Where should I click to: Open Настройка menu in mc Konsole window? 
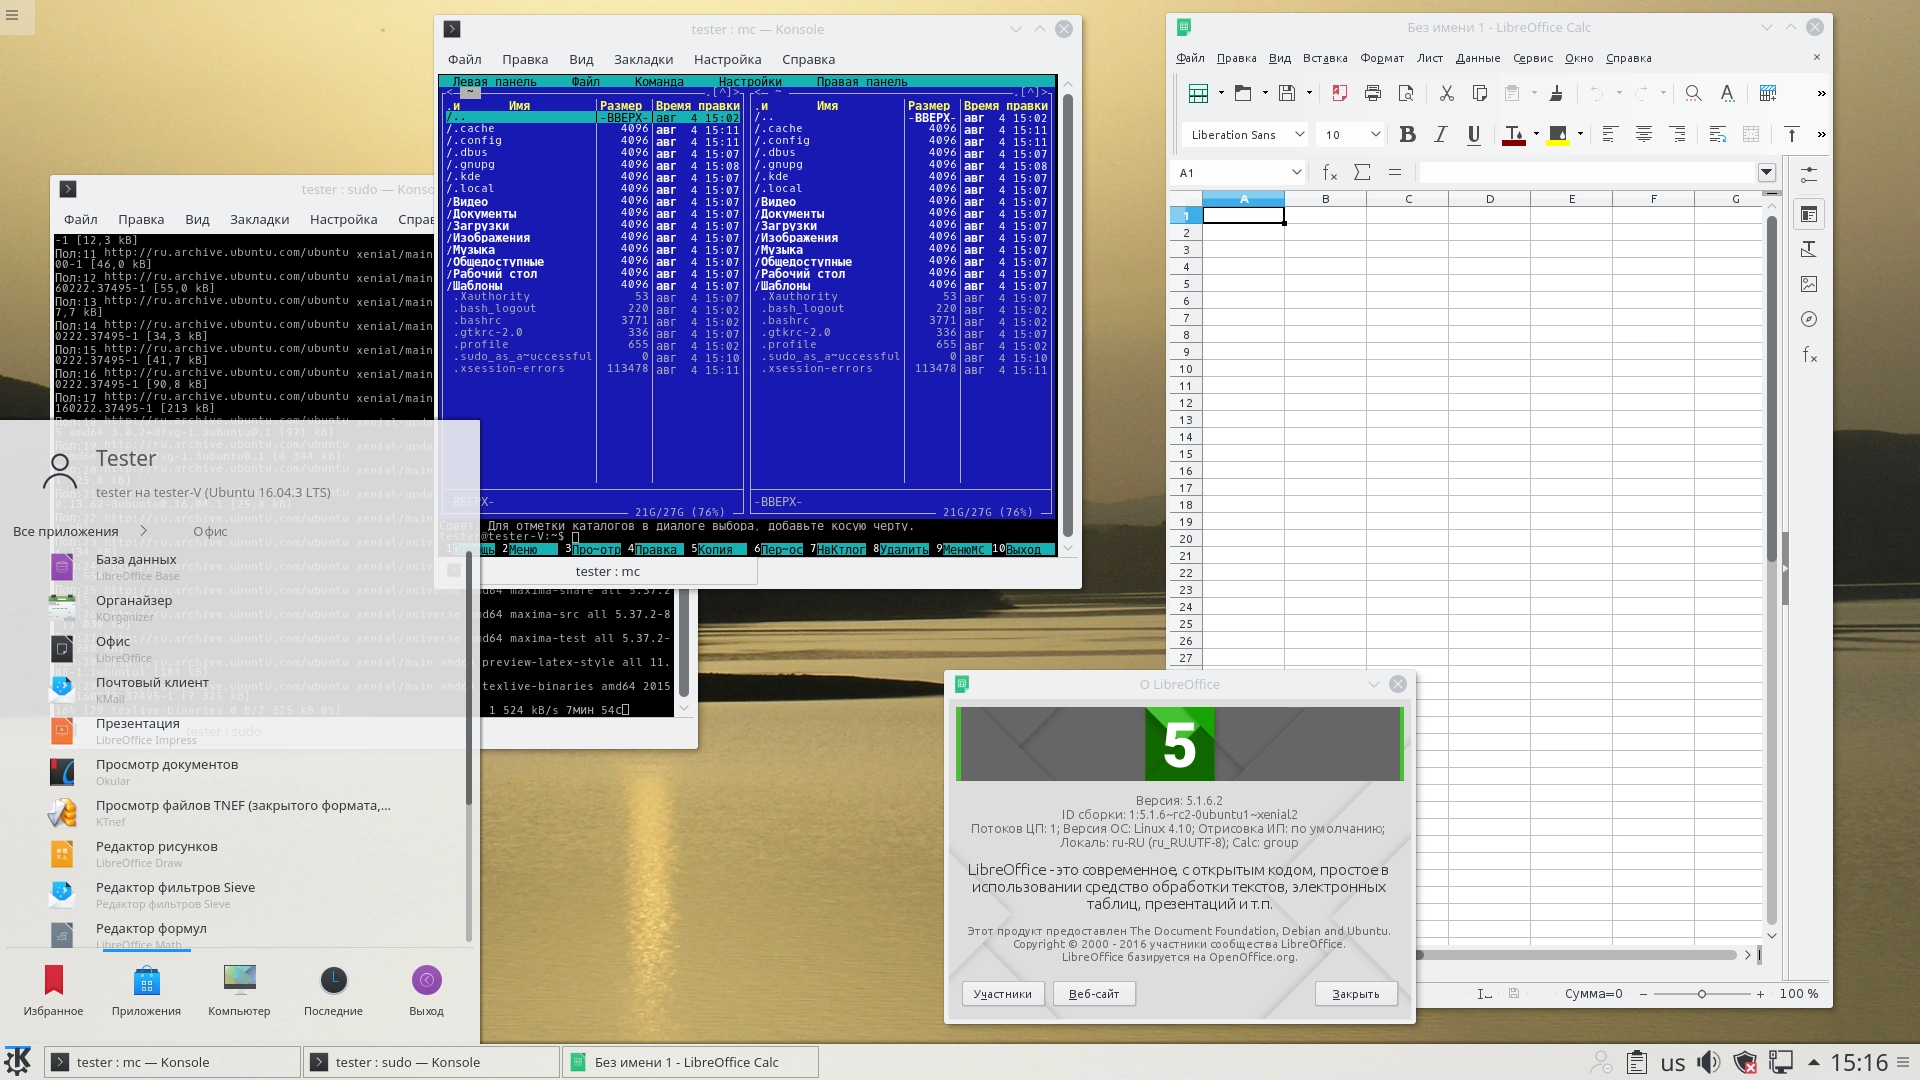pos(727,59)
